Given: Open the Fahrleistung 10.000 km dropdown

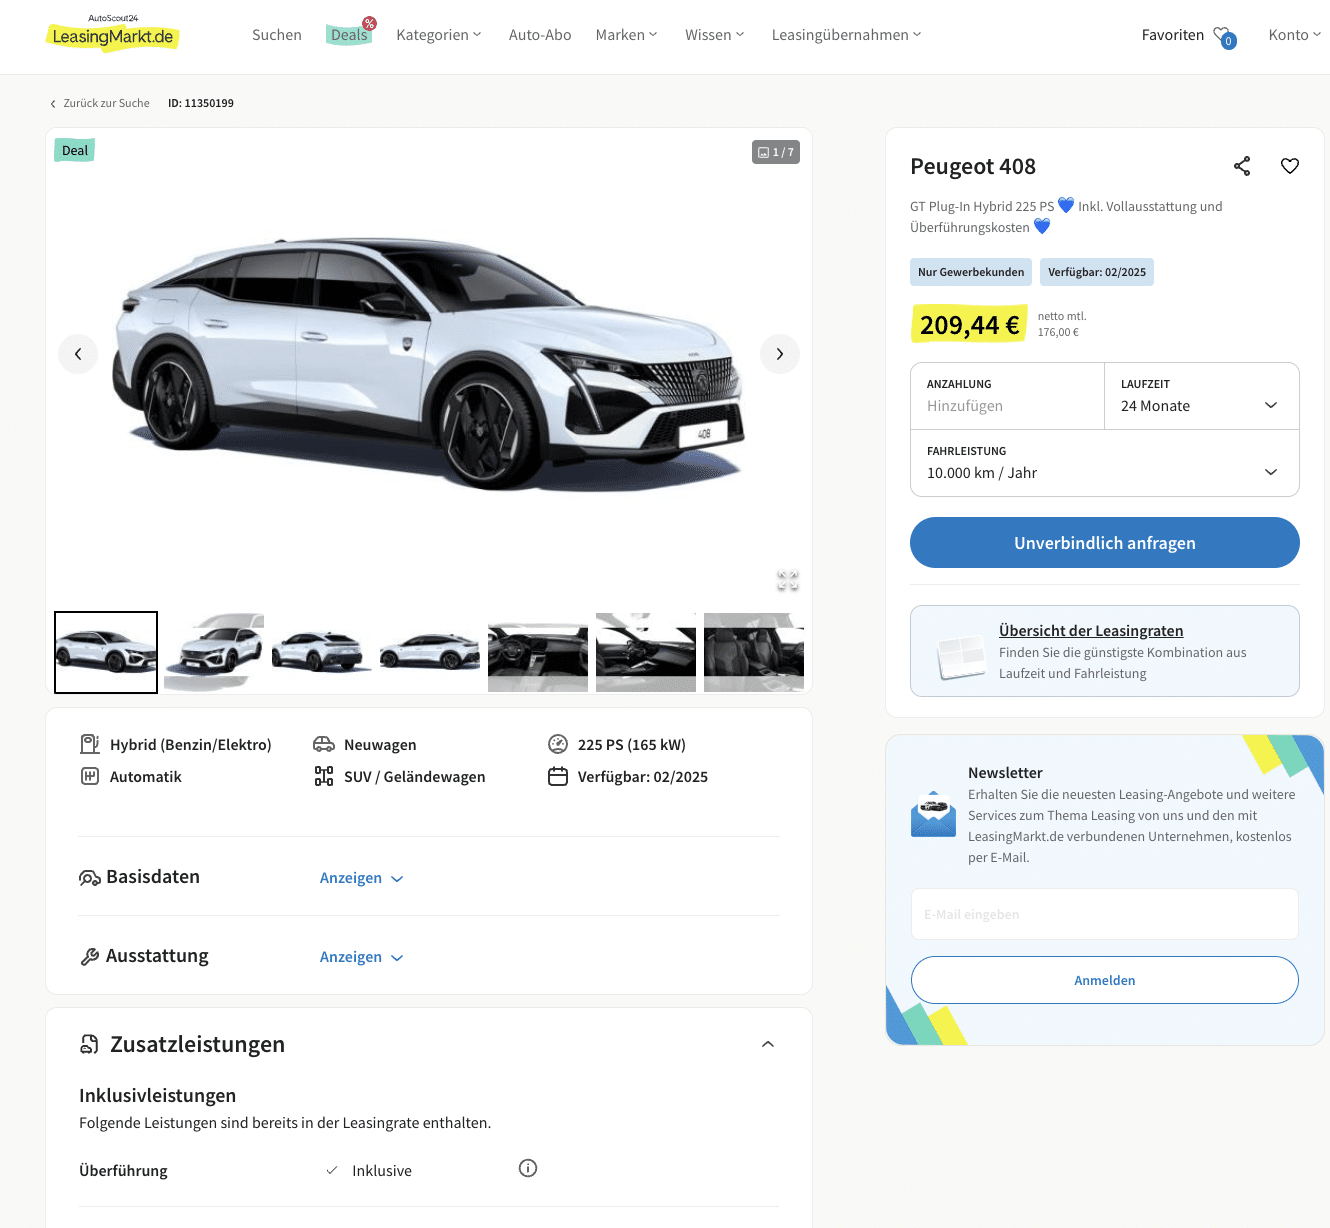Looking at the screenshot, I should point(1104,463).
